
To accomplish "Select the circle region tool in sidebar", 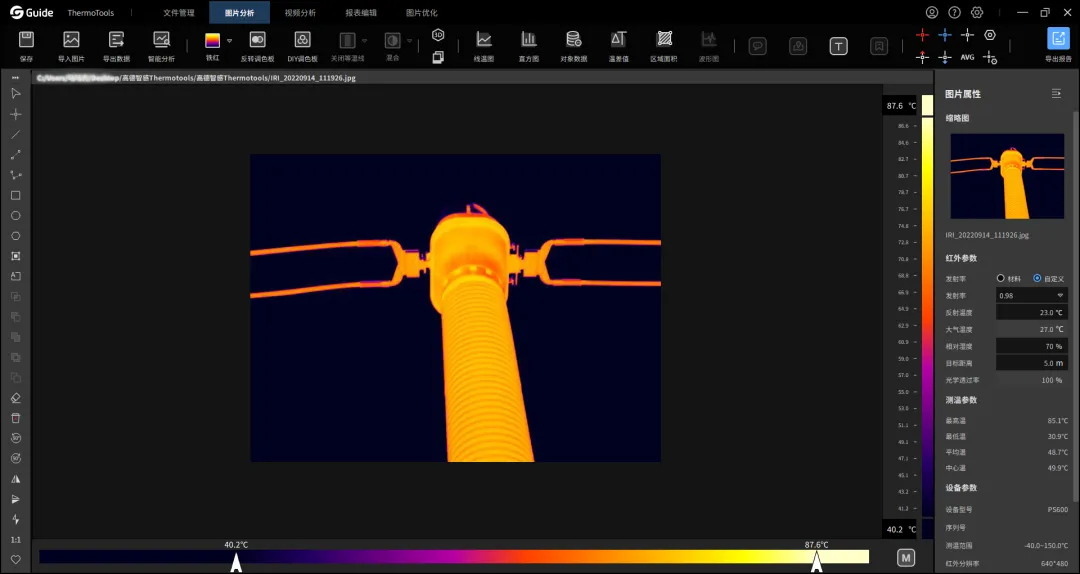I will click(x=16, y=216).
